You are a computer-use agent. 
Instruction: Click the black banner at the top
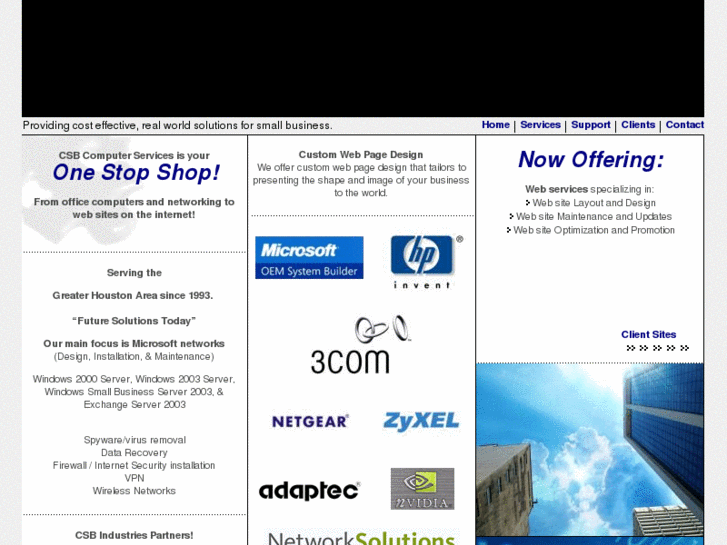point(363,58)
